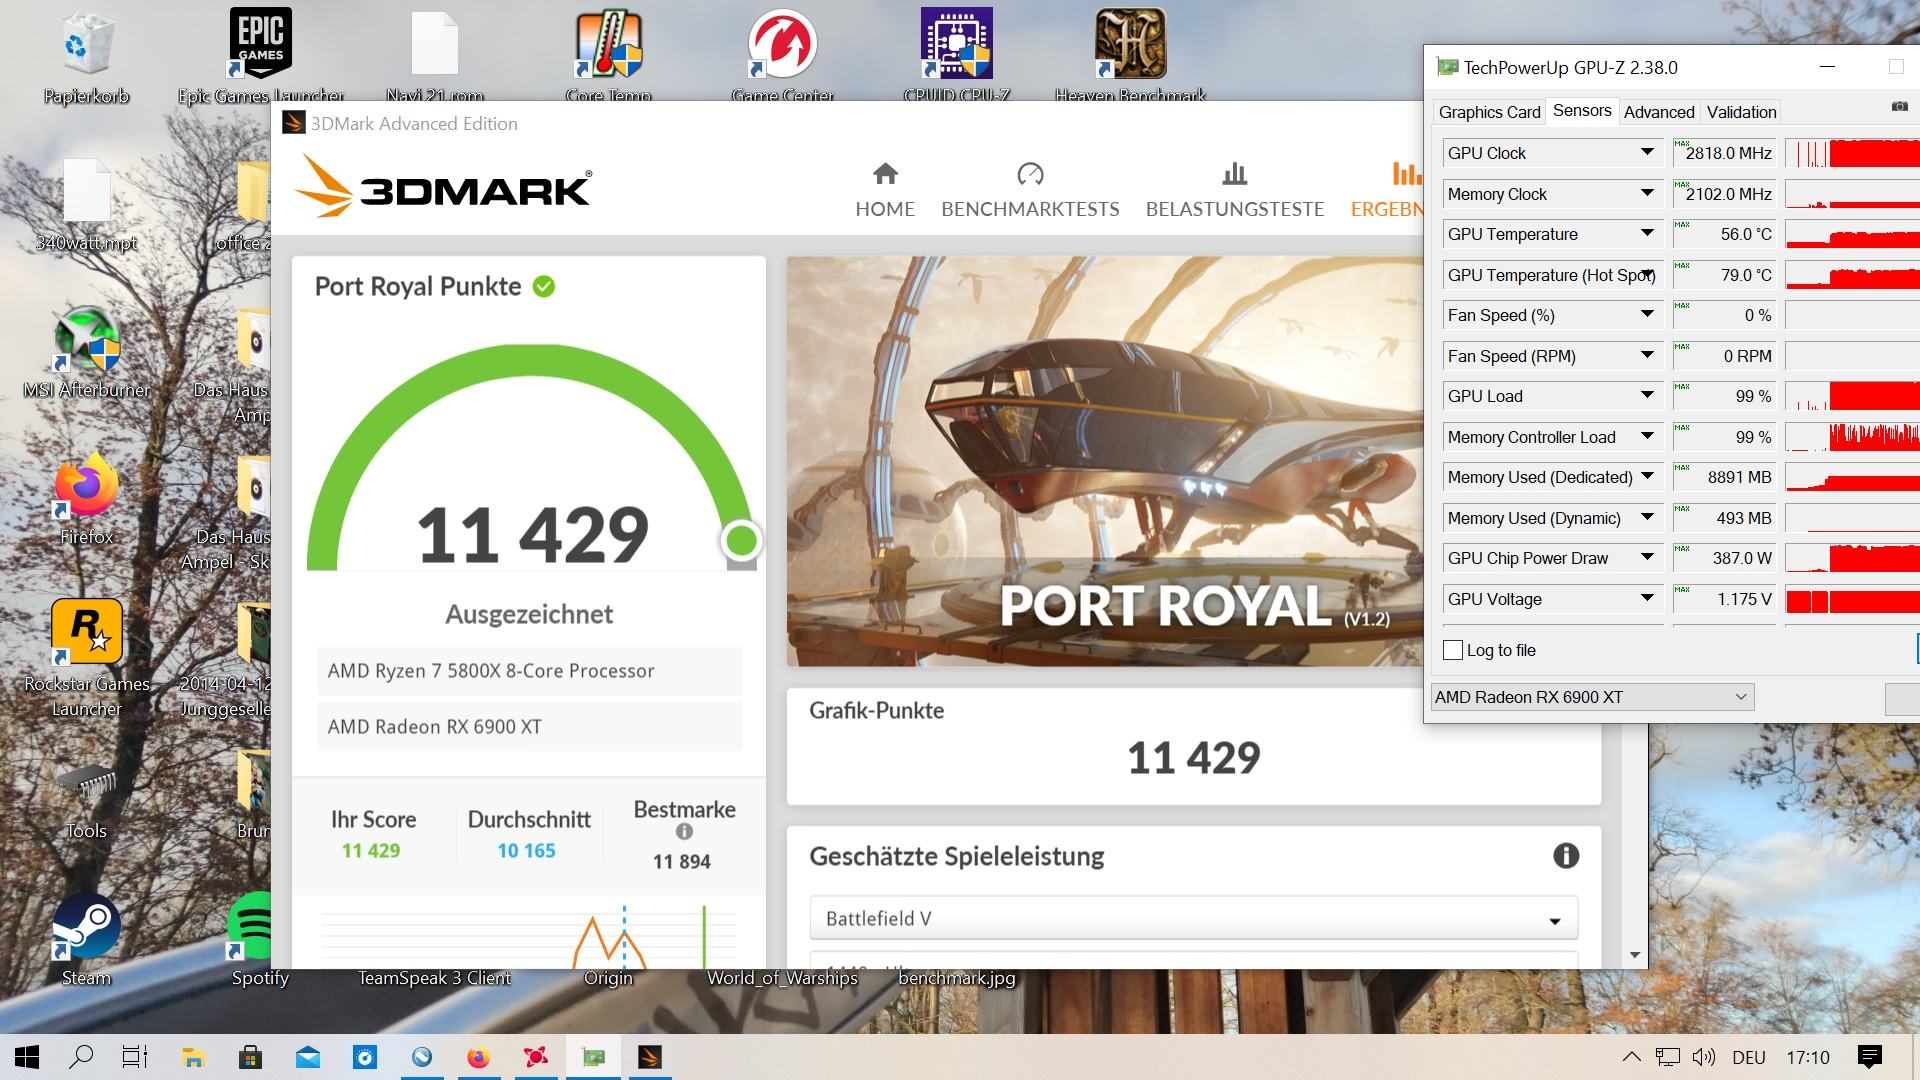
Task: Open the Advanced tab in GPU-Z
Action: [1659, 112]
